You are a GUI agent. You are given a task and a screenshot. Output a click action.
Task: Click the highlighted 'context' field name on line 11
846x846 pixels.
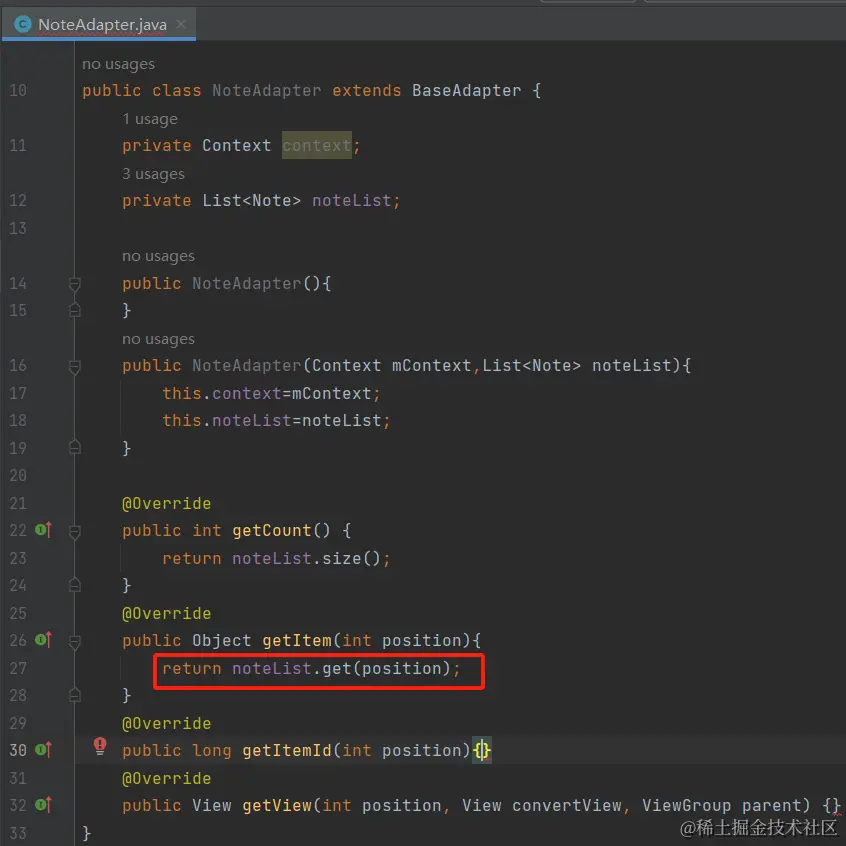(x=317, y=145)
